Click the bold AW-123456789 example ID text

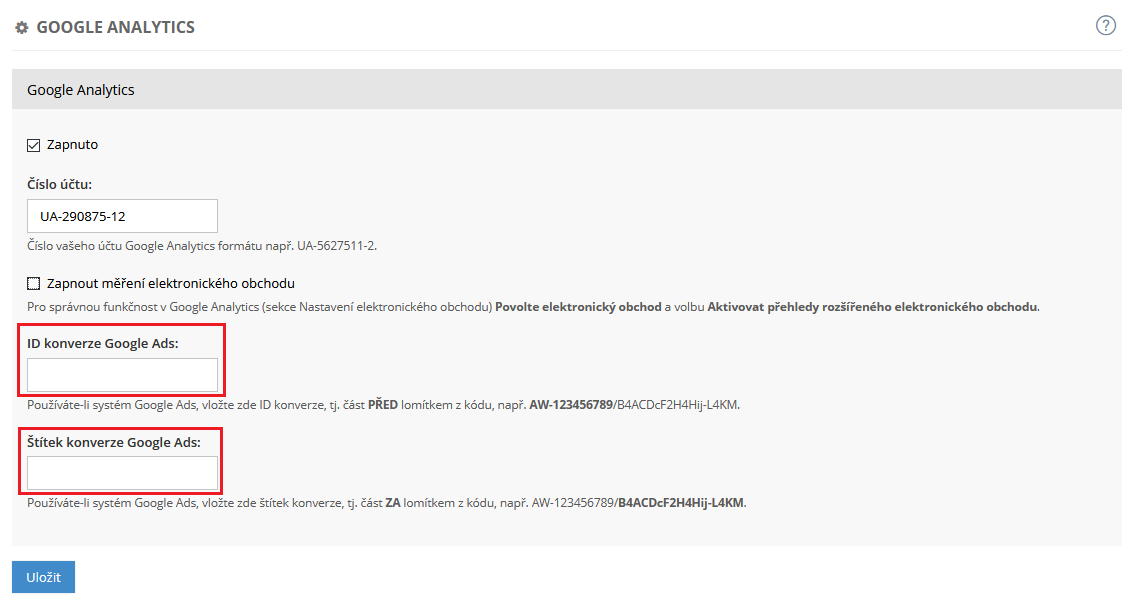click(570, 405)
